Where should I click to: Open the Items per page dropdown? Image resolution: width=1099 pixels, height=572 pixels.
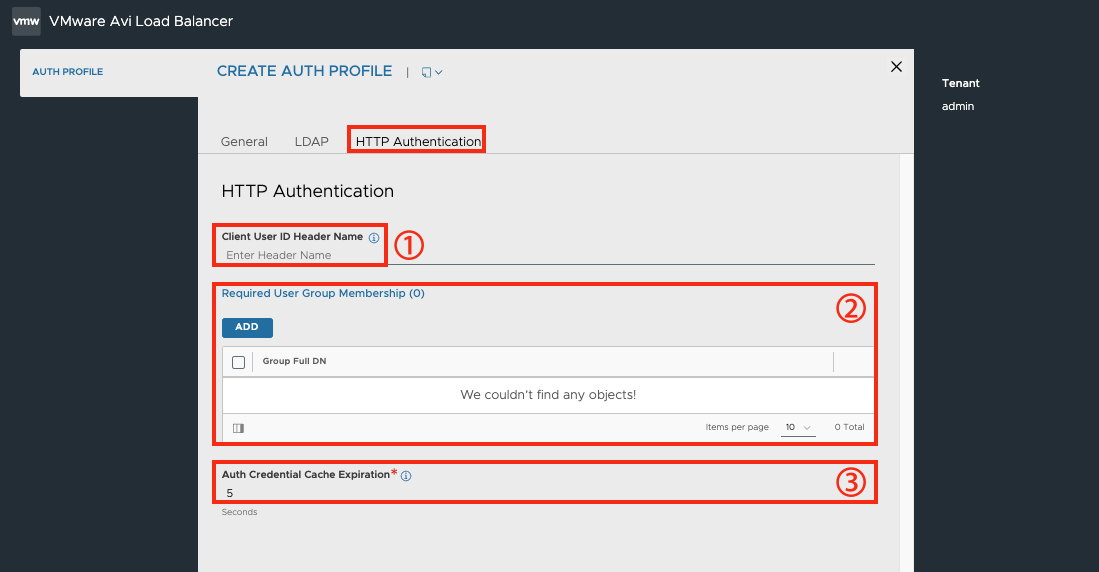798,428
